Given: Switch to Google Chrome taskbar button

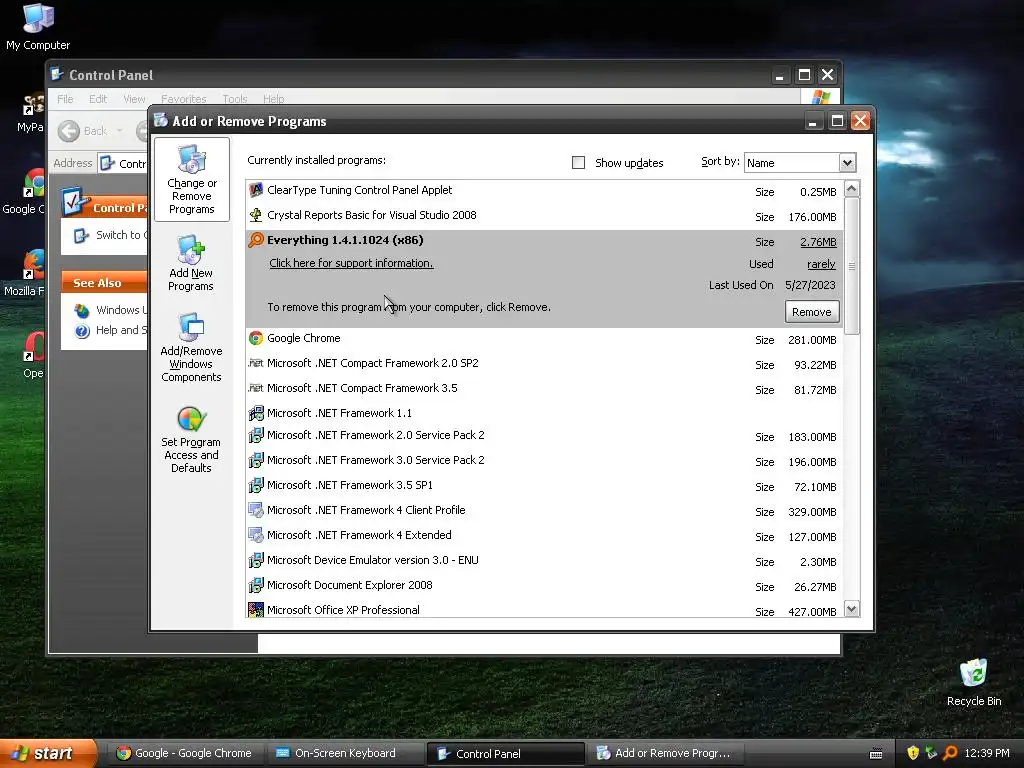Looking at the screenshot, I should point(184,754).
